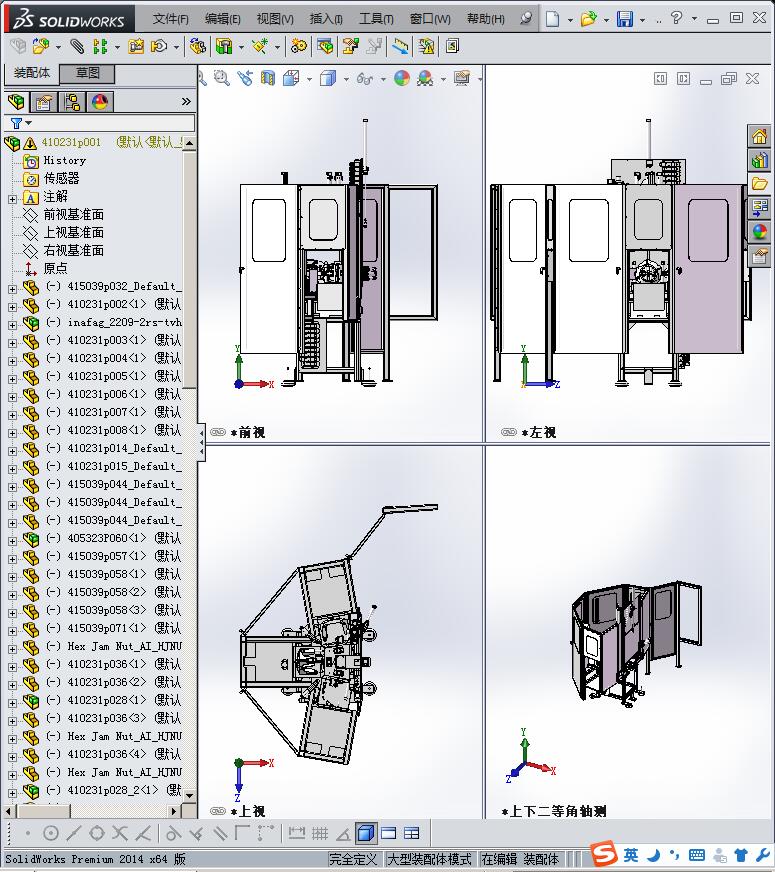The width and height of the screenshot is (775, 872).
Task: Click the New document icon
Action: tap(552, 19)
